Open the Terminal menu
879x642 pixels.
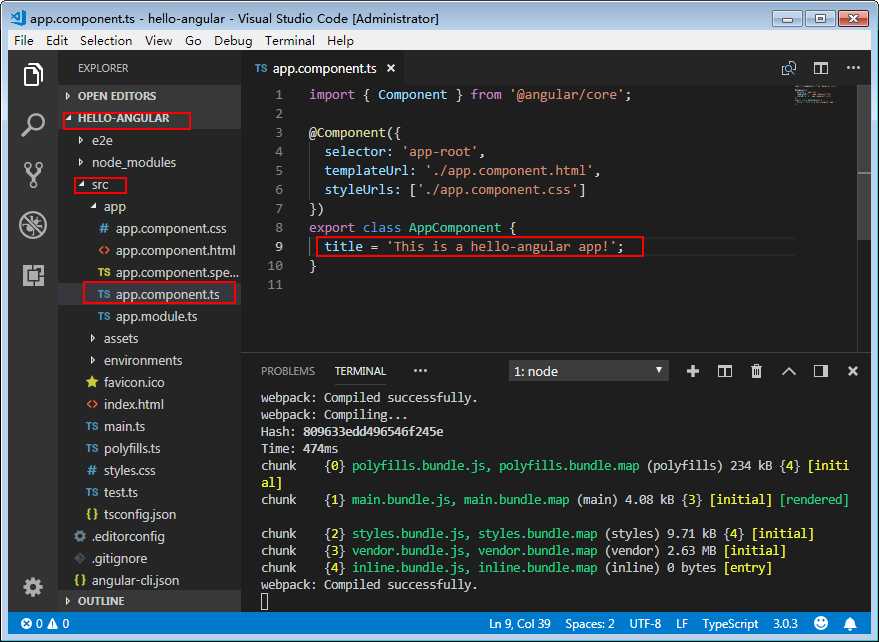[x=290, y=41]
